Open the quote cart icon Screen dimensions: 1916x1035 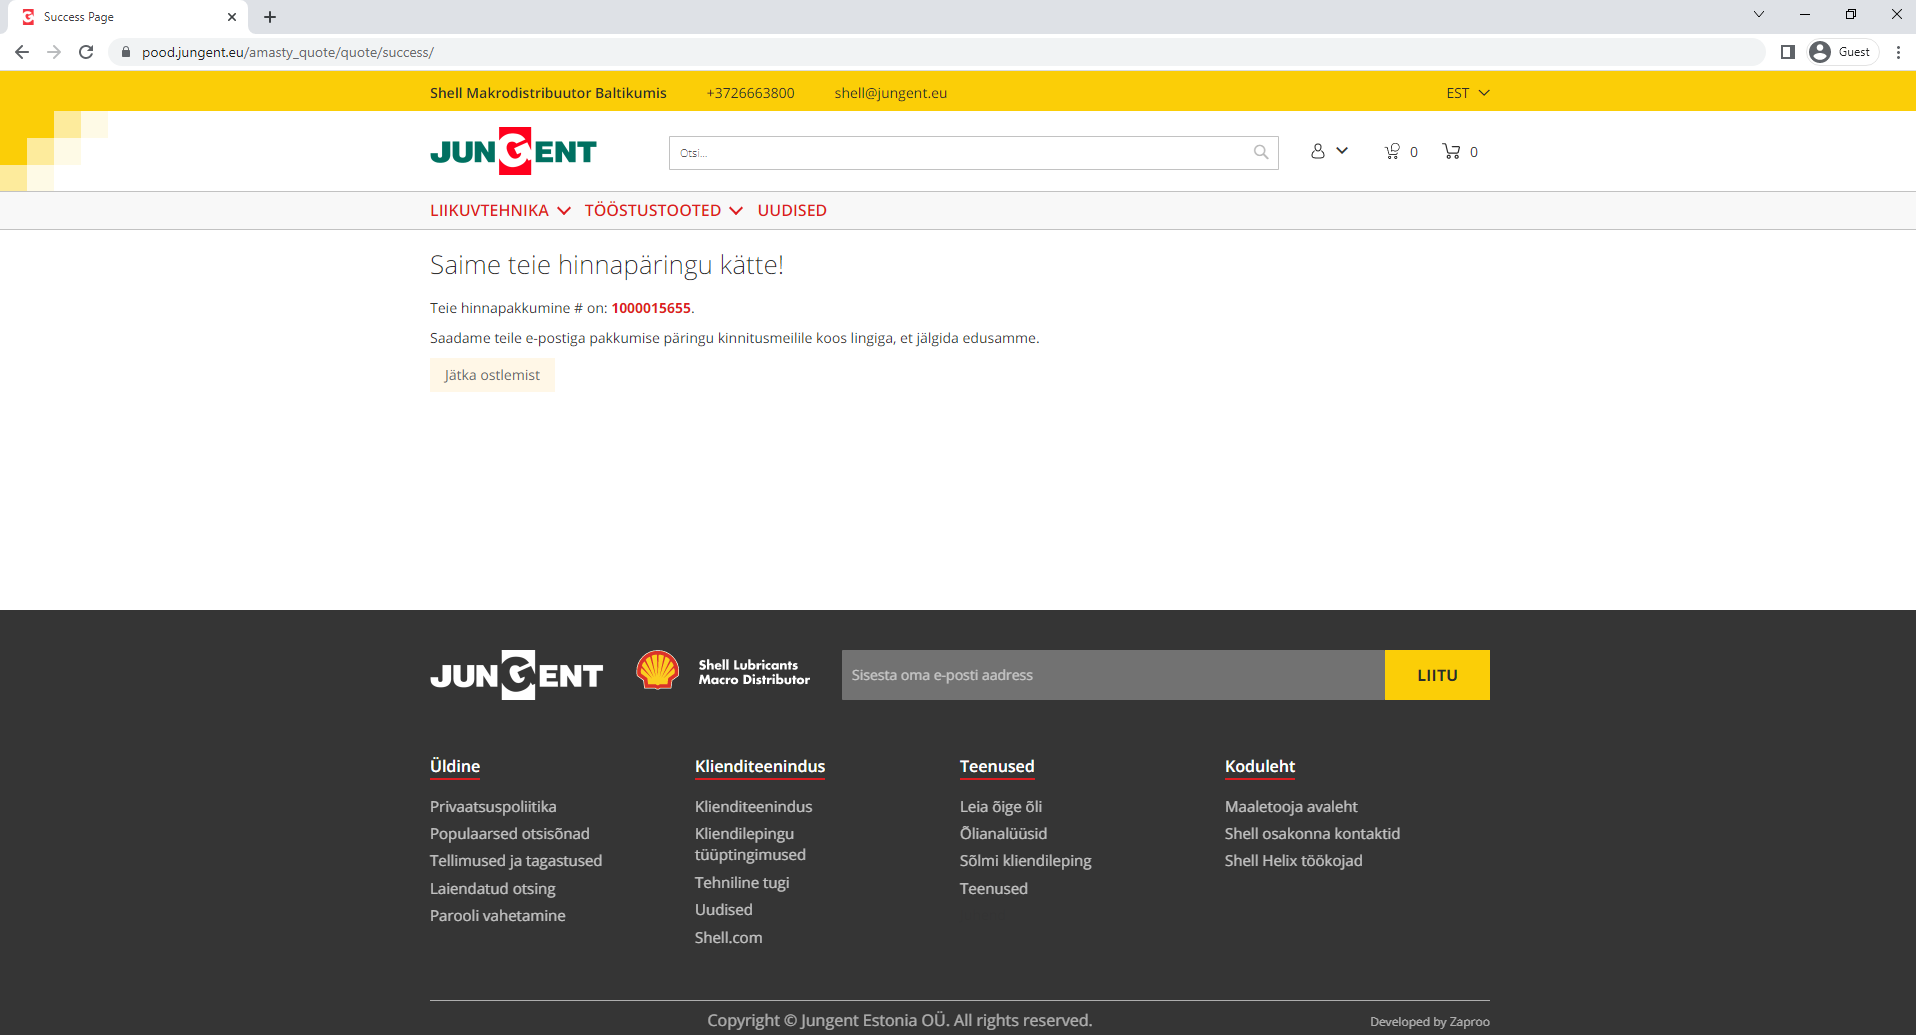coord(1392,151)
